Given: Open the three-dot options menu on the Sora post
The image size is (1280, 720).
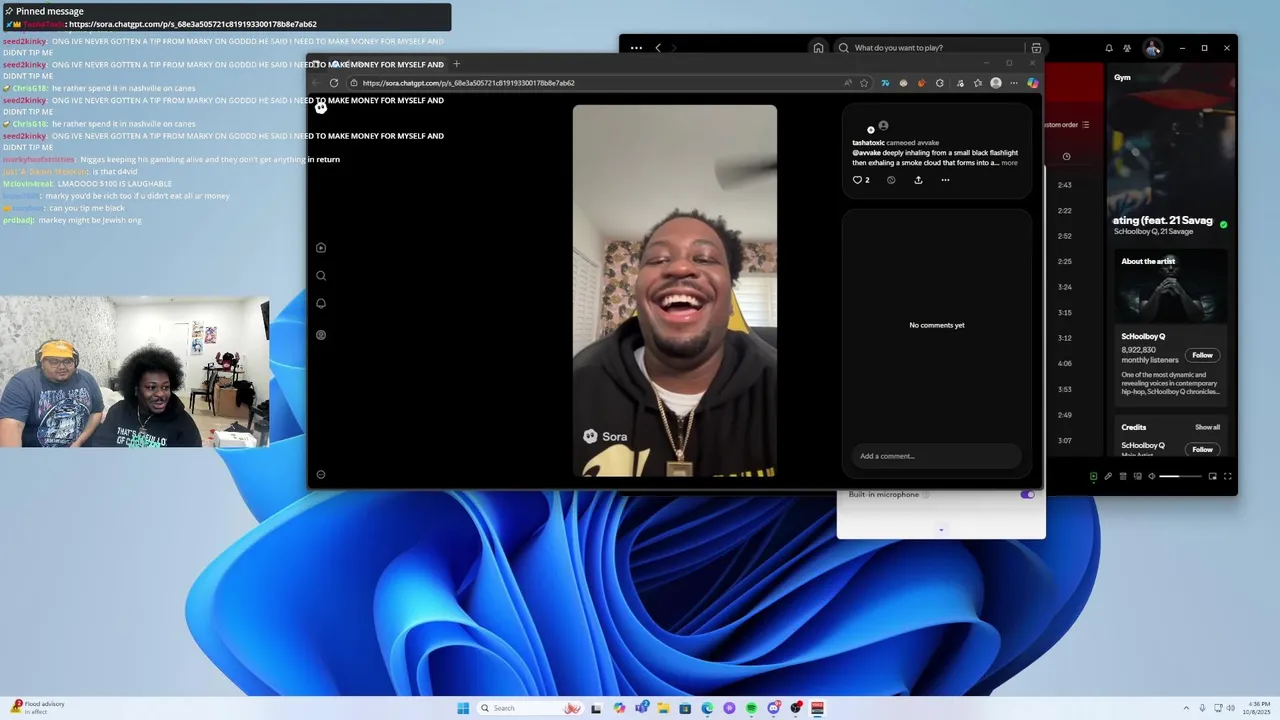Looking at the screenshot, I should coord(945,180).
